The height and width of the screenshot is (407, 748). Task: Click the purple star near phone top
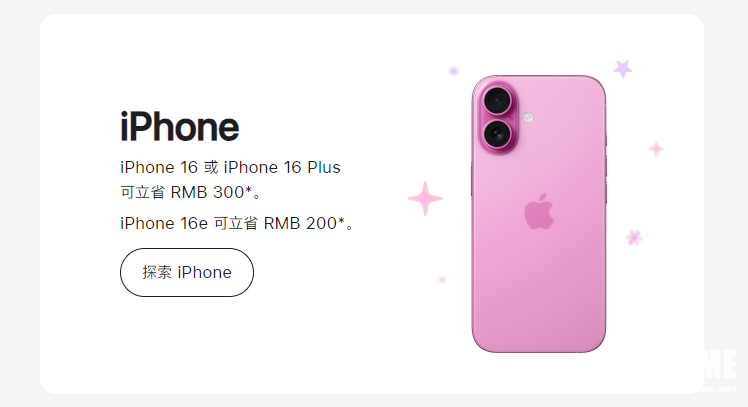pos(623,69)
